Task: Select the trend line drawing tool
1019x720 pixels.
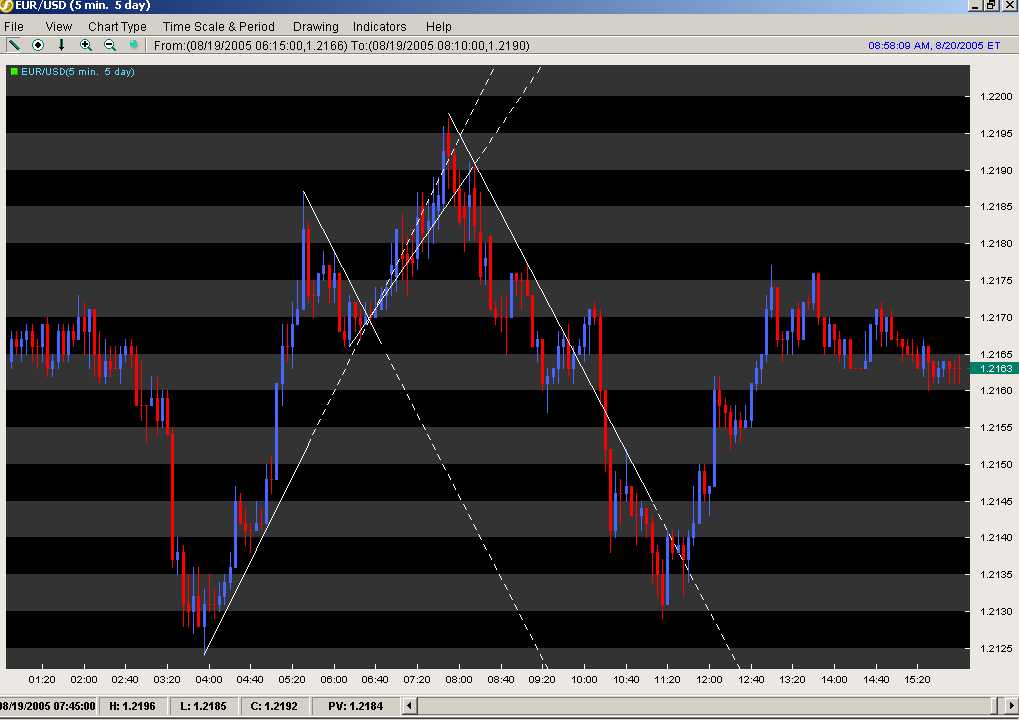Action: (x=14, y=45)
